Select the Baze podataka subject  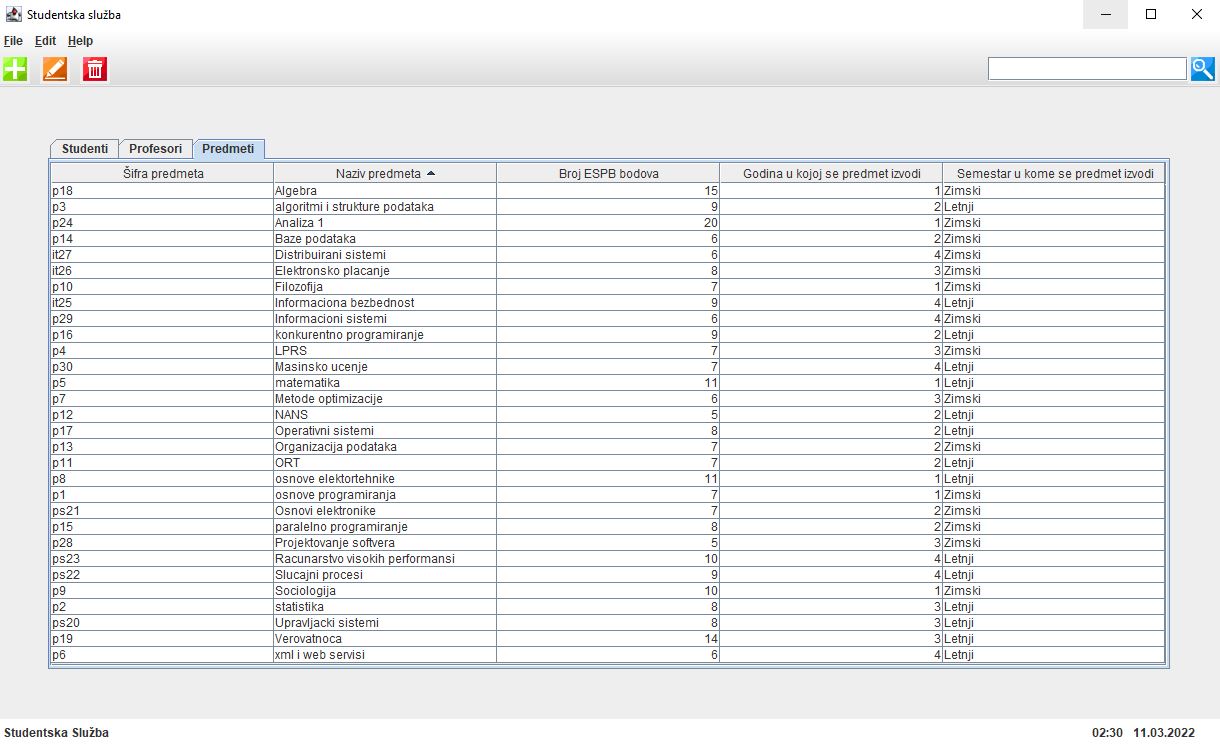(x=608, y=239)
